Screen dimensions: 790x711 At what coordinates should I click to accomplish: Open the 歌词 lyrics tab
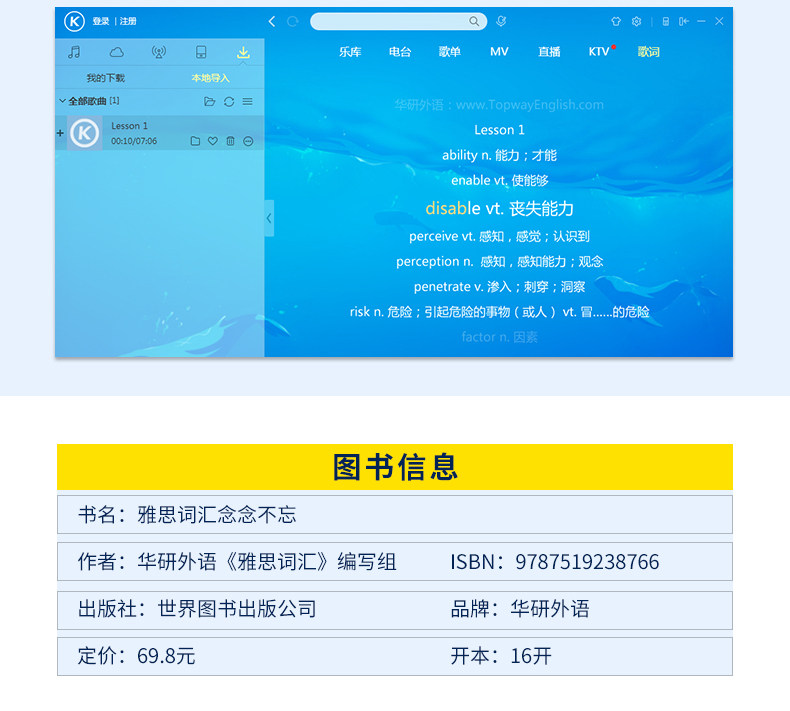(648, 51)
